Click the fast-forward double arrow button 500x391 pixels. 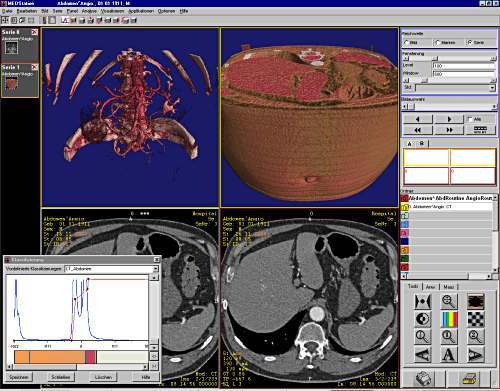point(449,130)
